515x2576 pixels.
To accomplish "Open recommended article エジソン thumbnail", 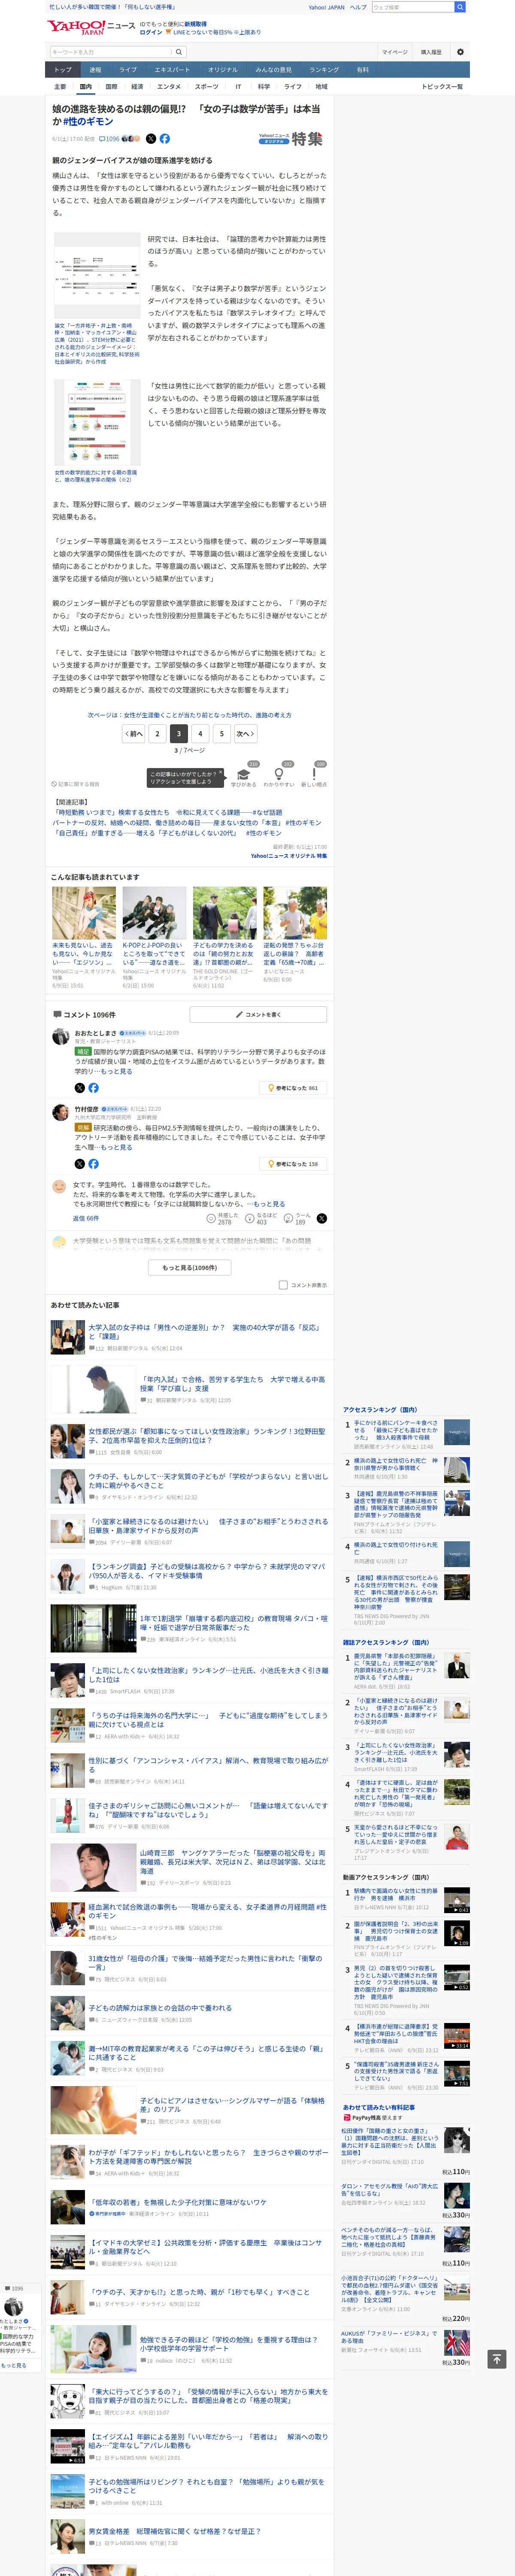I will tap(84, 913).
